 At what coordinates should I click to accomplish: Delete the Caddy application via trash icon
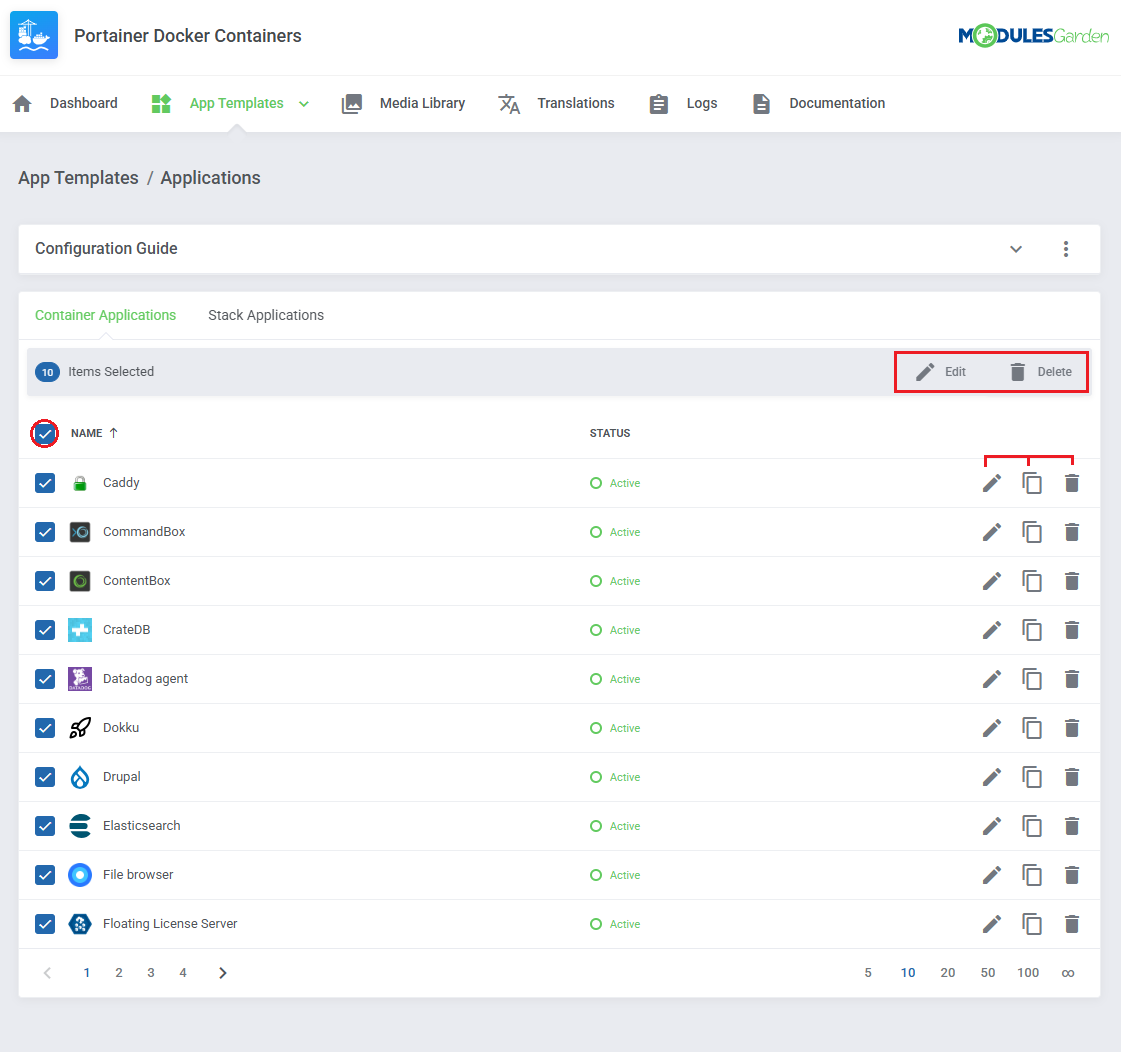pyautogui.click(x=1072, y=483)
